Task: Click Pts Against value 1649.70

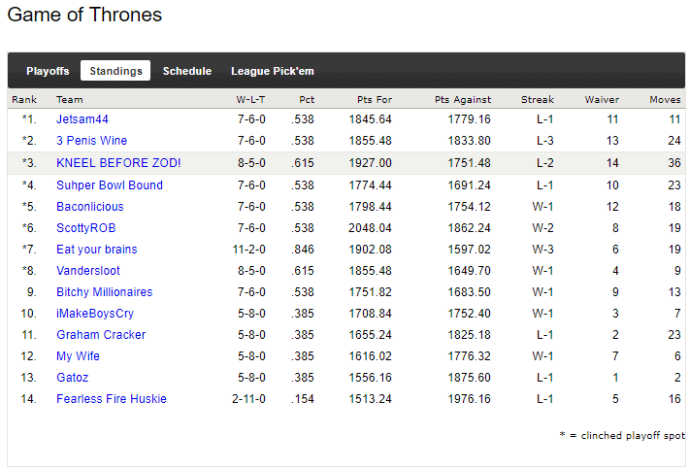Action: (x=469, y=270)
